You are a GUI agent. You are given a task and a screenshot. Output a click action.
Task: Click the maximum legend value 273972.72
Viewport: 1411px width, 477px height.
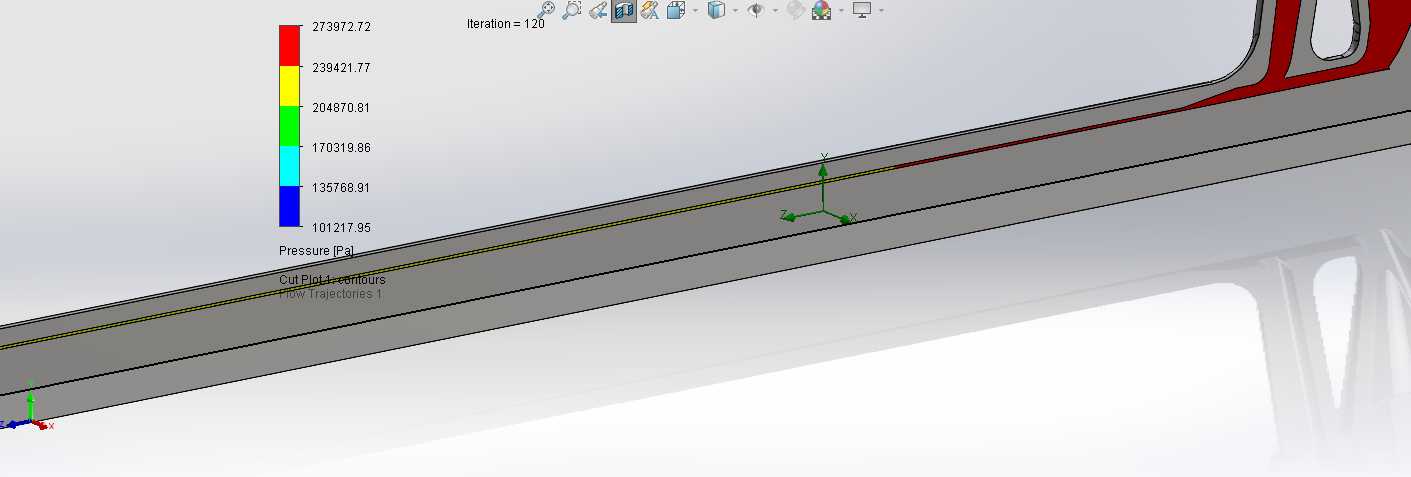[x=341, y=27]
